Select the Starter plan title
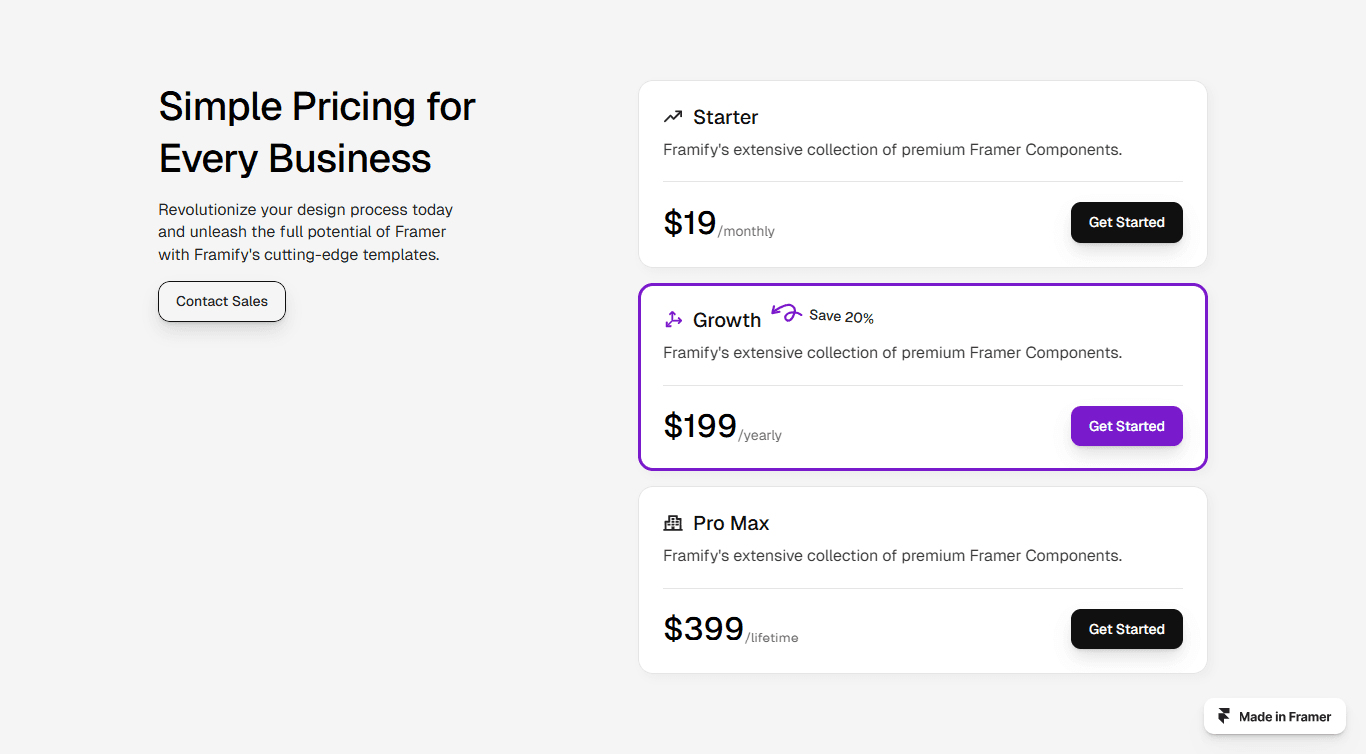1366x755 pixels. click(x=725, y=117)
